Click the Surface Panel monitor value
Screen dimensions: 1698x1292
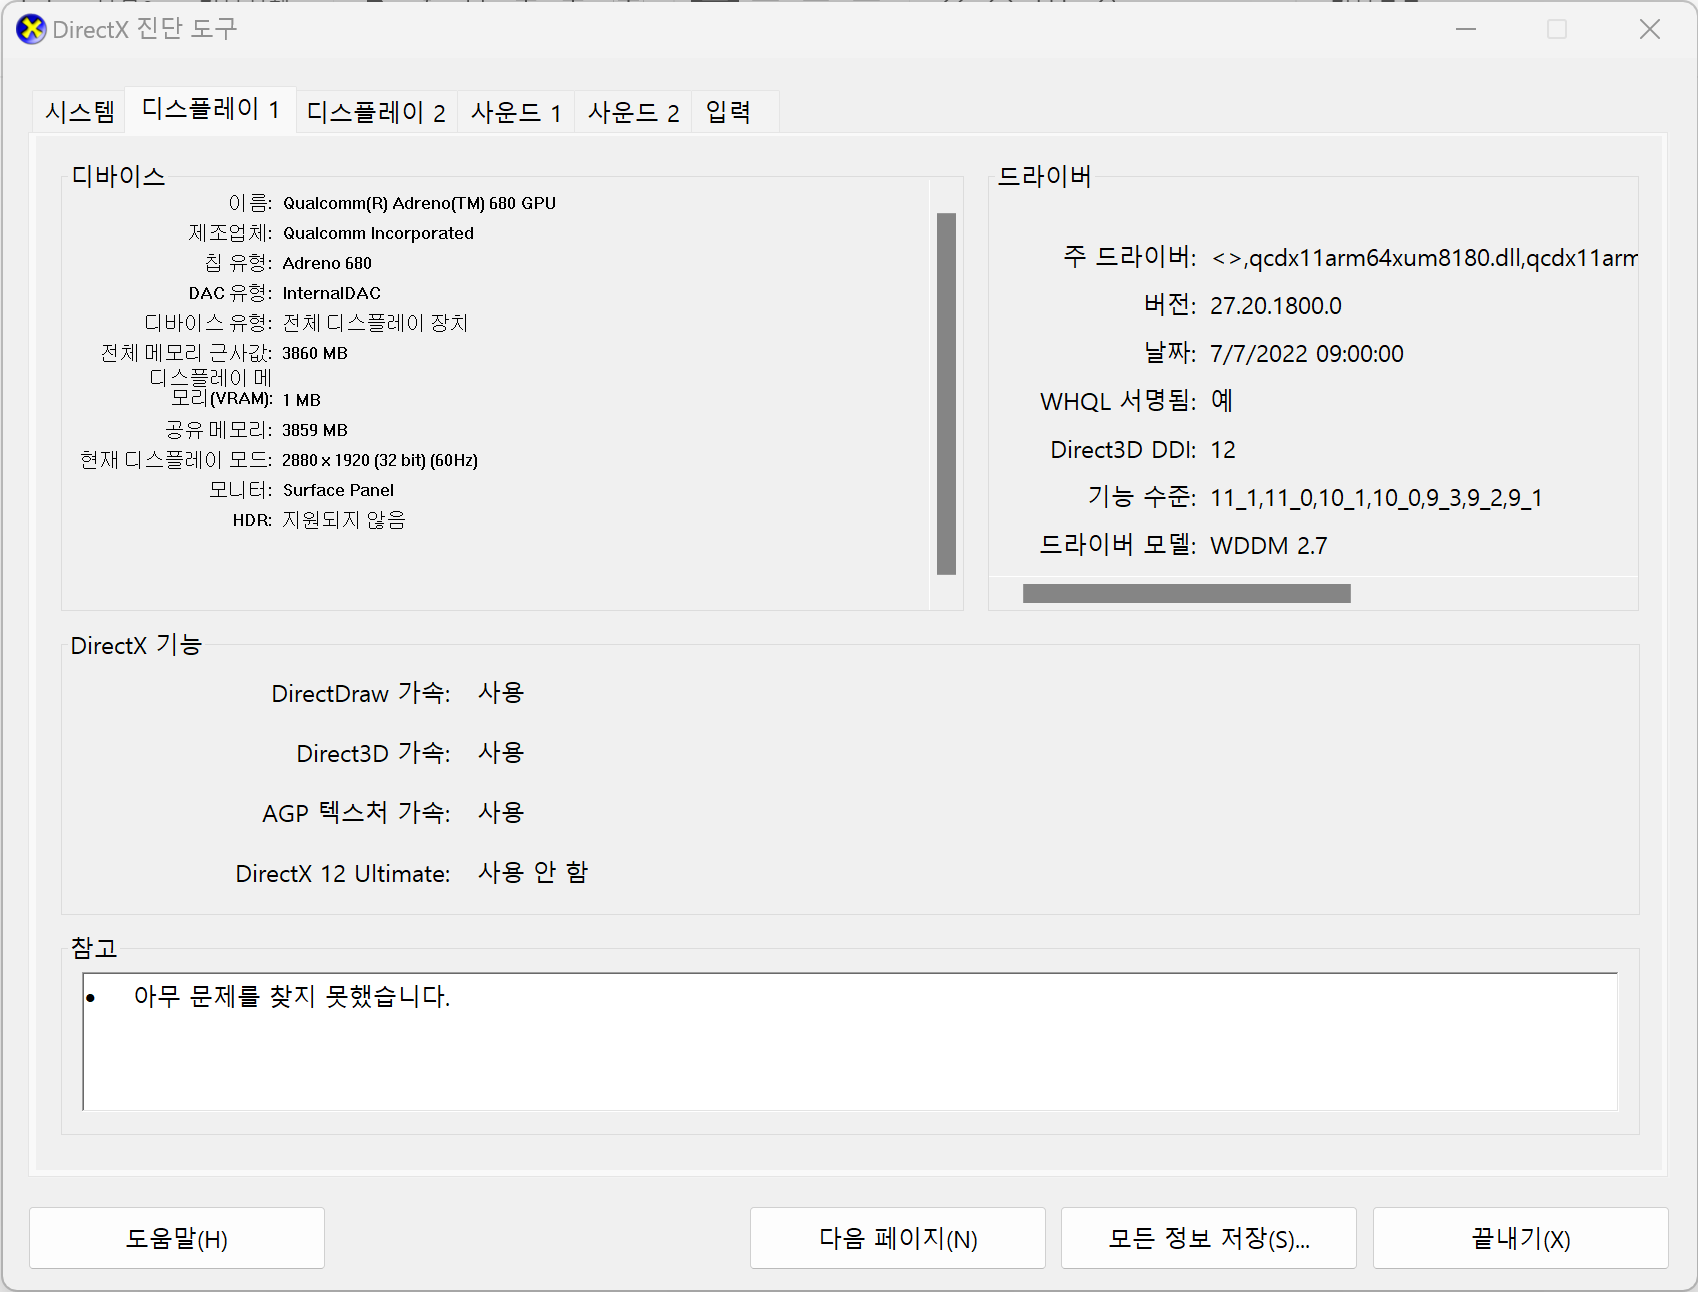pyautogui.click(x=338, y=490)
